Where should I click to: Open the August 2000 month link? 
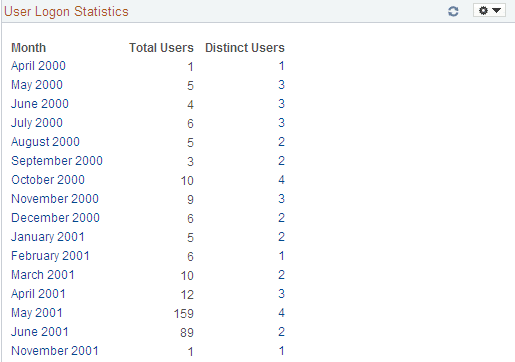click(45, 142)
